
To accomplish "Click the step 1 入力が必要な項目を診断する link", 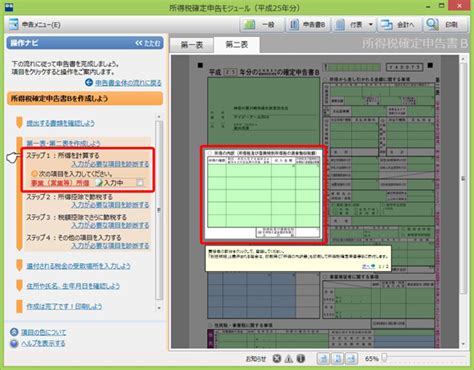I will pos(110,164).
